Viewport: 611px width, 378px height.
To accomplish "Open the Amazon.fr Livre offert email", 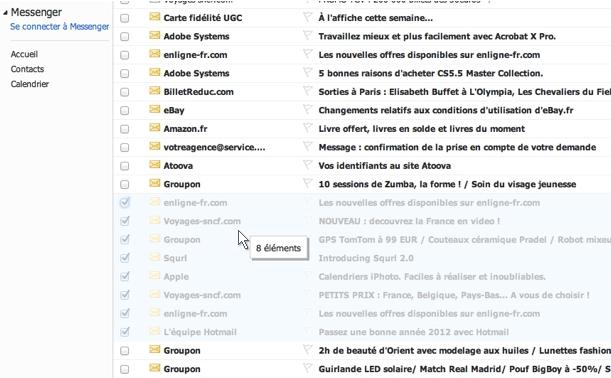I will pos(422,129).
